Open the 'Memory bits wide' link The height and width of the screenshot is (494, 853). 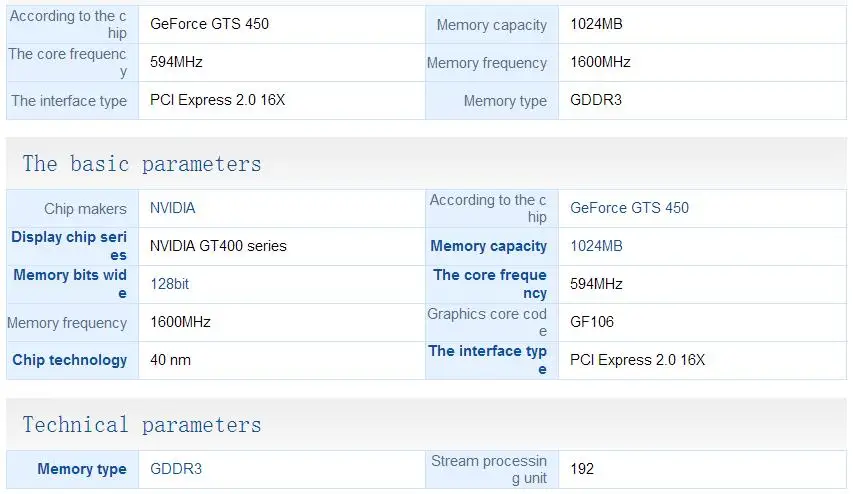(x=70, y=284)
